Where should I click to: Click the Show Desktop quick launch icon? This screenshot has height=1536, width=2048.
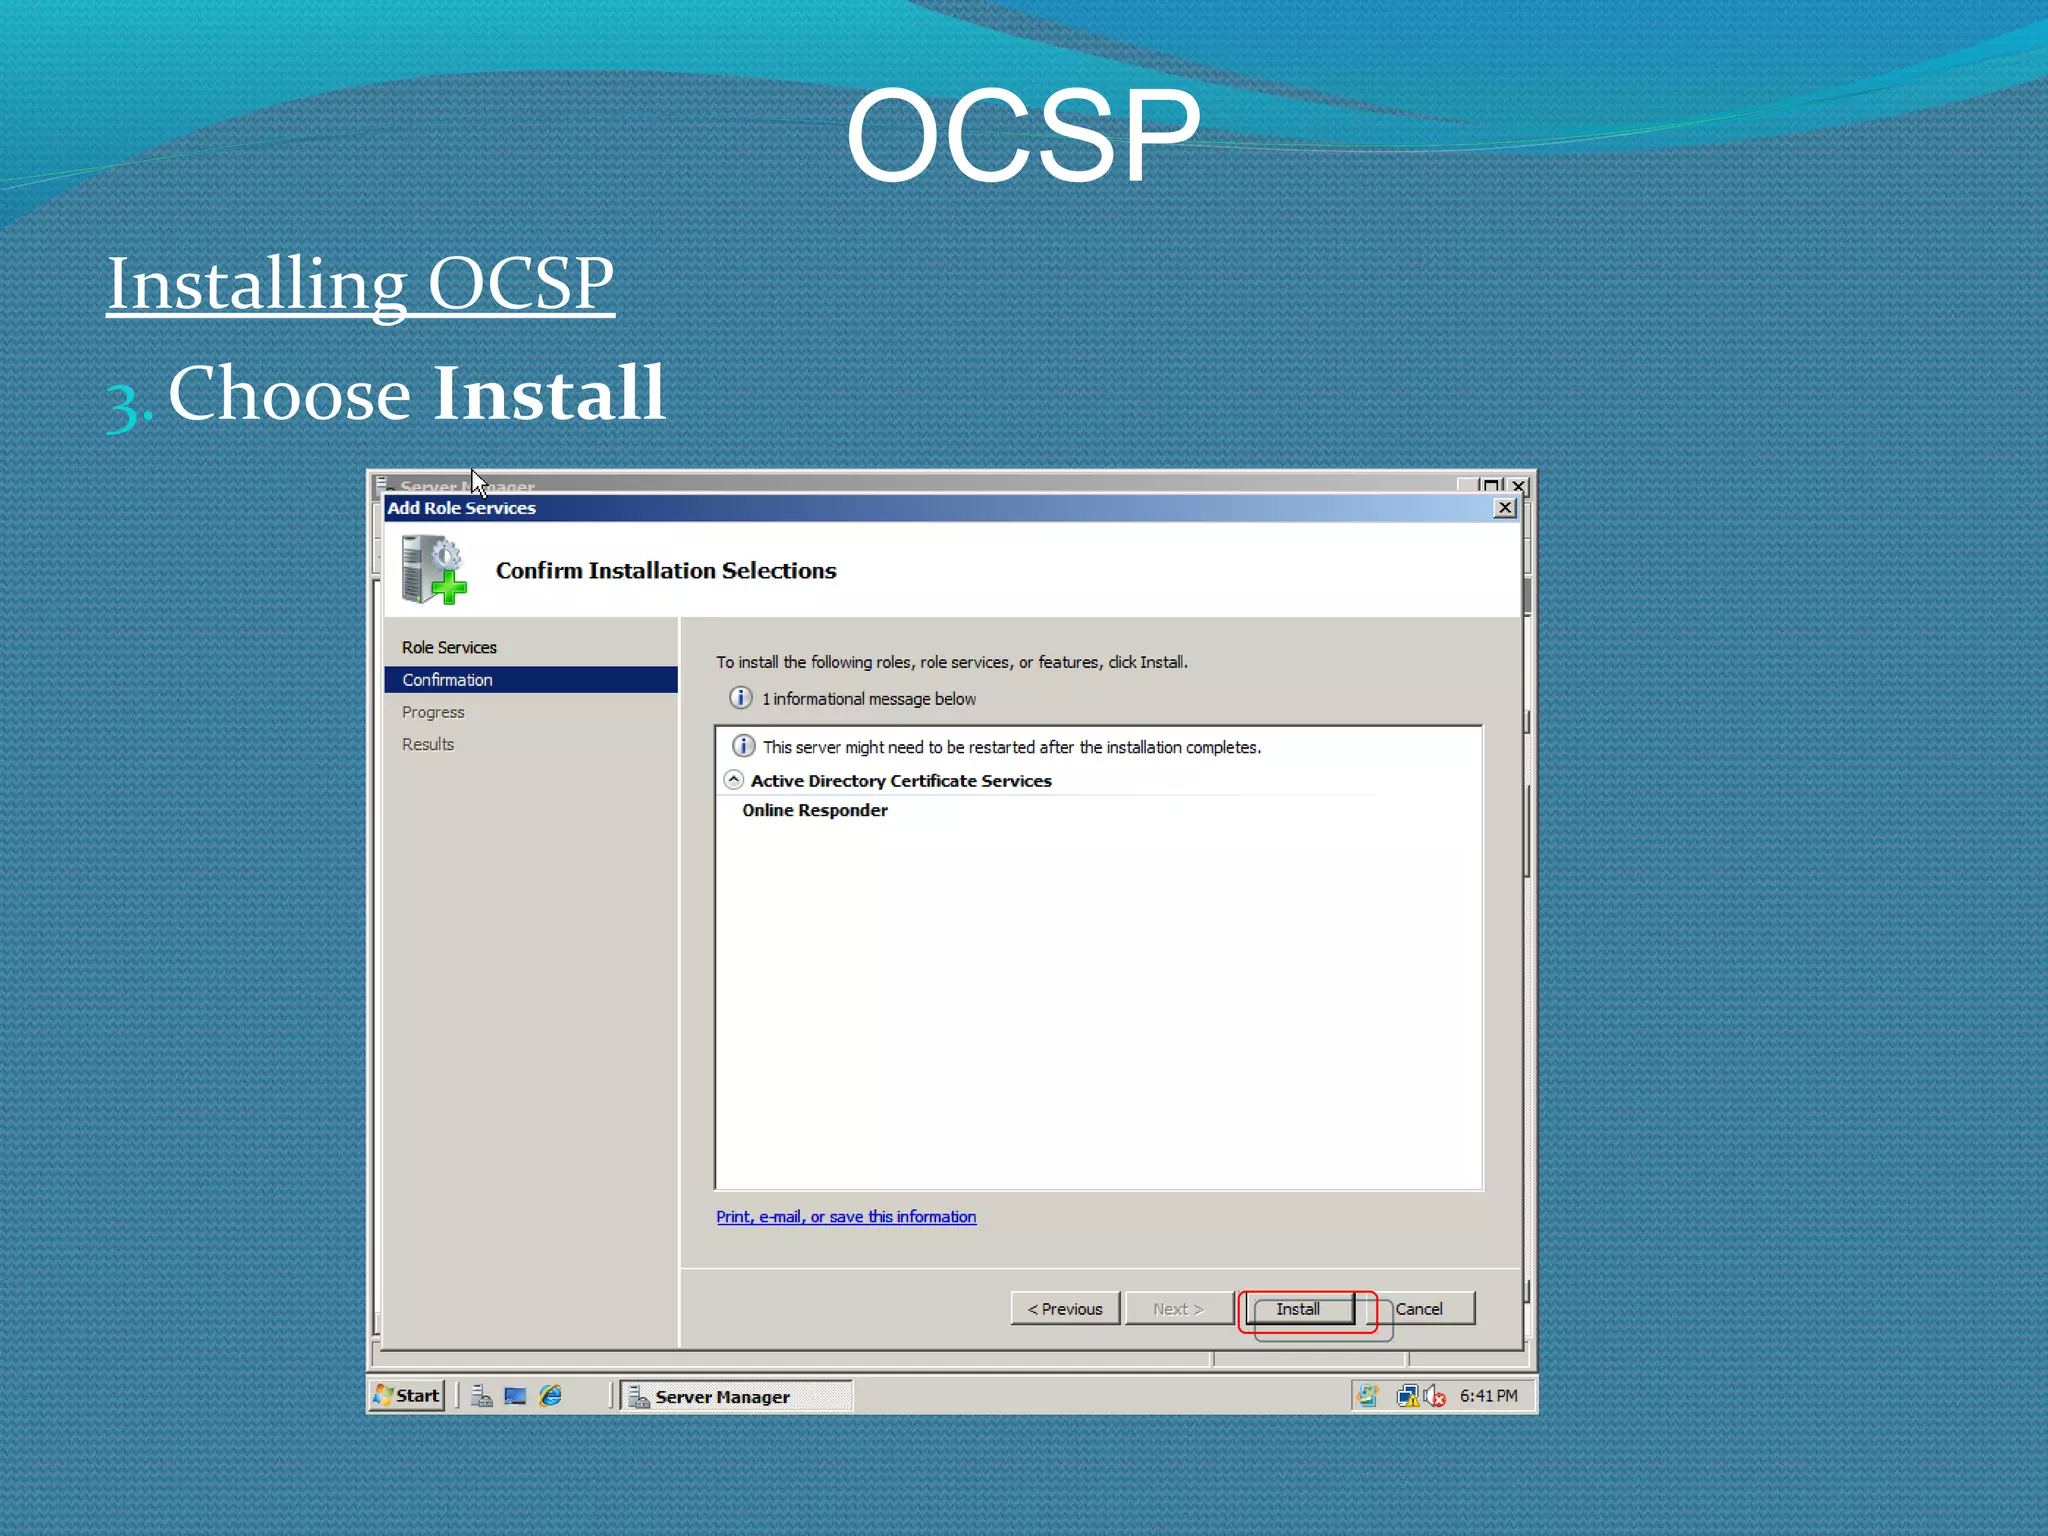point(516,1396)
